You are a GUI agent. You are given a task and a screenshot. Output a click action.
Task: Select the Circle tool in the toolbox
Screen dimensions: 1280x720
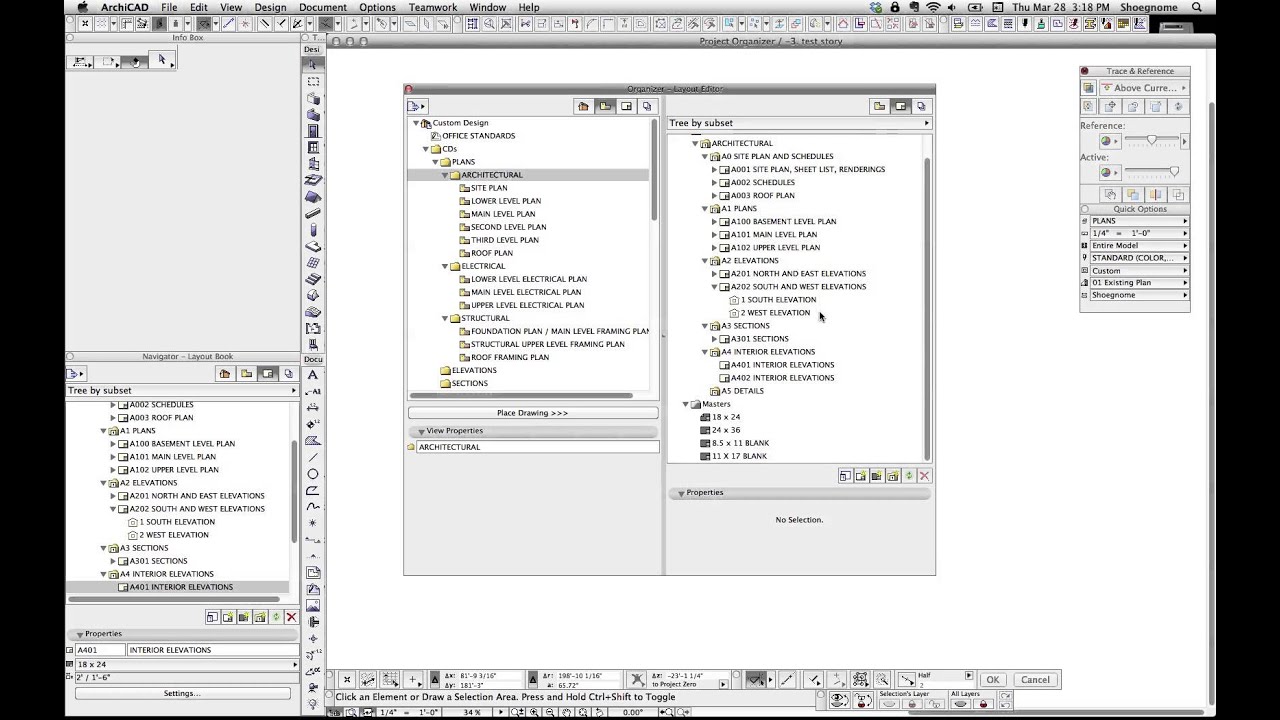[x=313, y=474]
